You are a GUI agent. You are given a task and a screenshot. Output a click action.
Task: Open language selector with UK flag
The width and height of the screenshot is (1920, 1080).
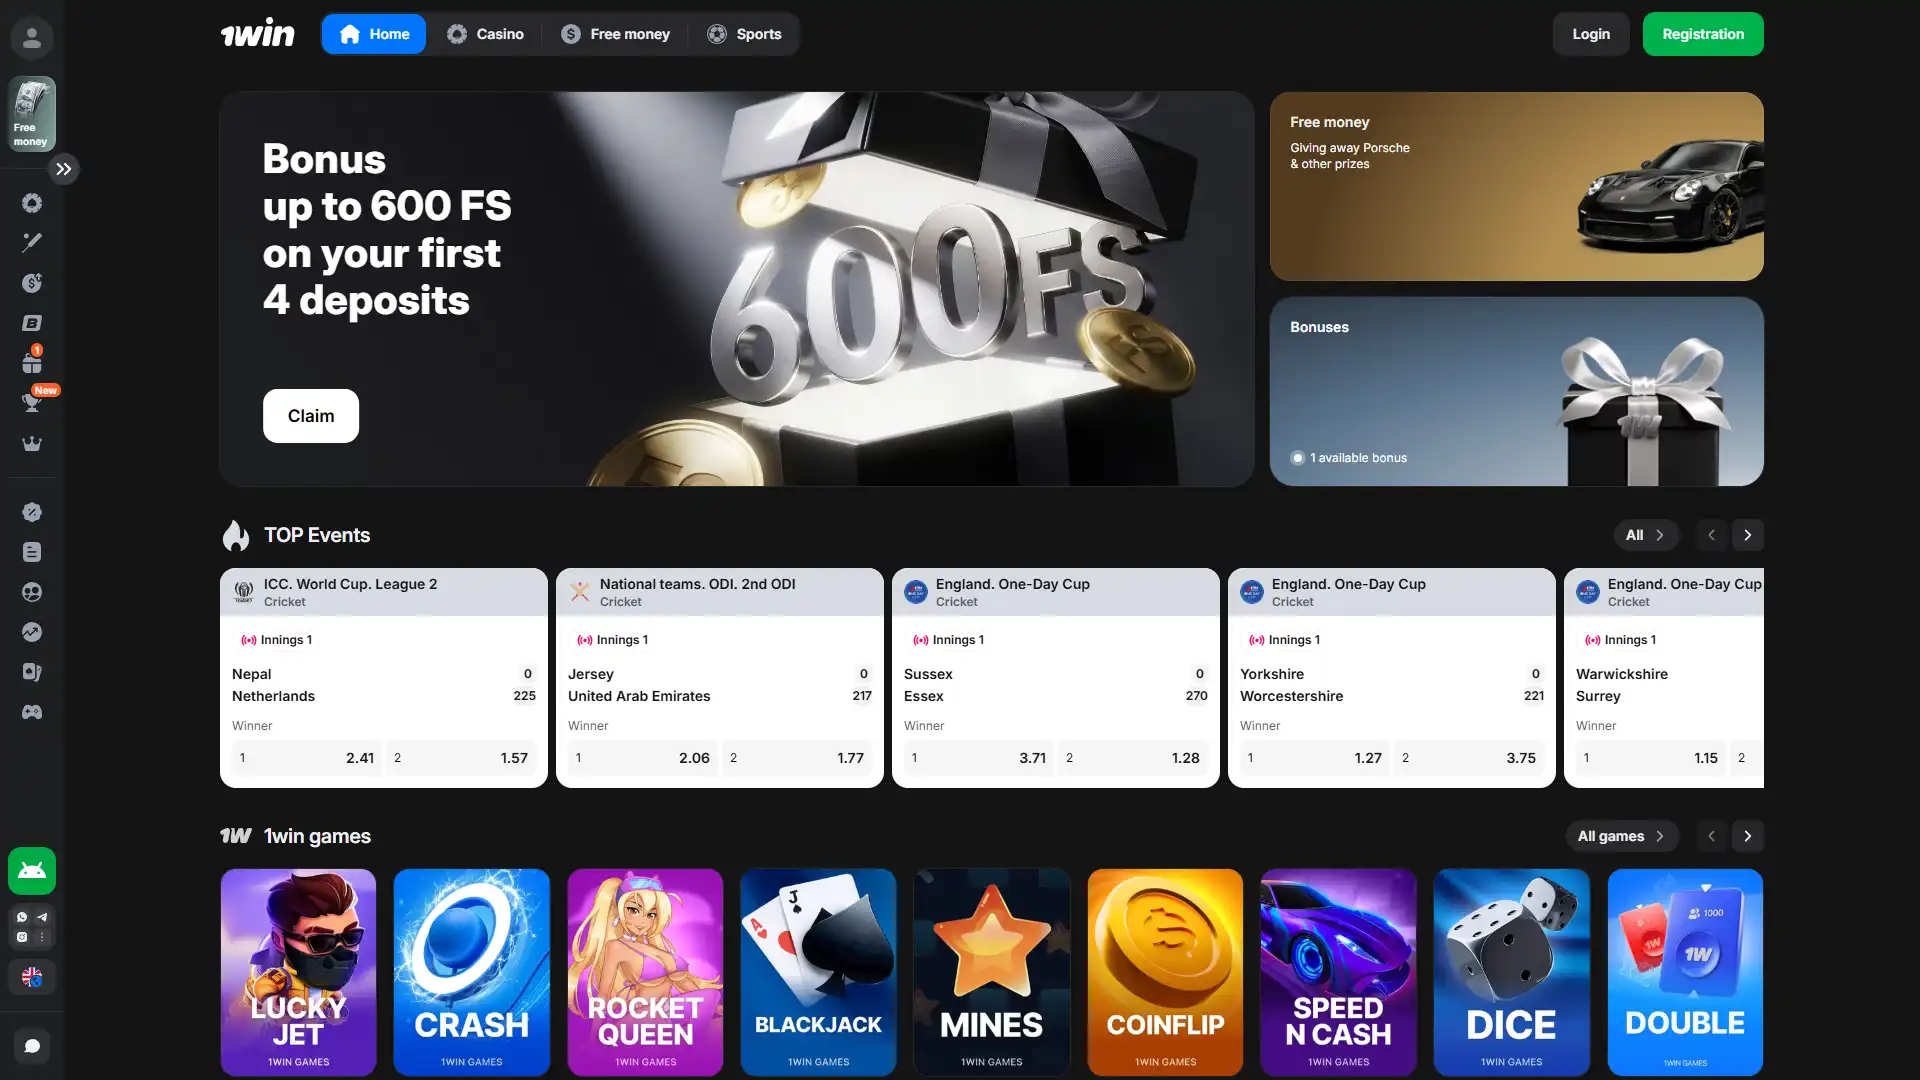[32, 977]
